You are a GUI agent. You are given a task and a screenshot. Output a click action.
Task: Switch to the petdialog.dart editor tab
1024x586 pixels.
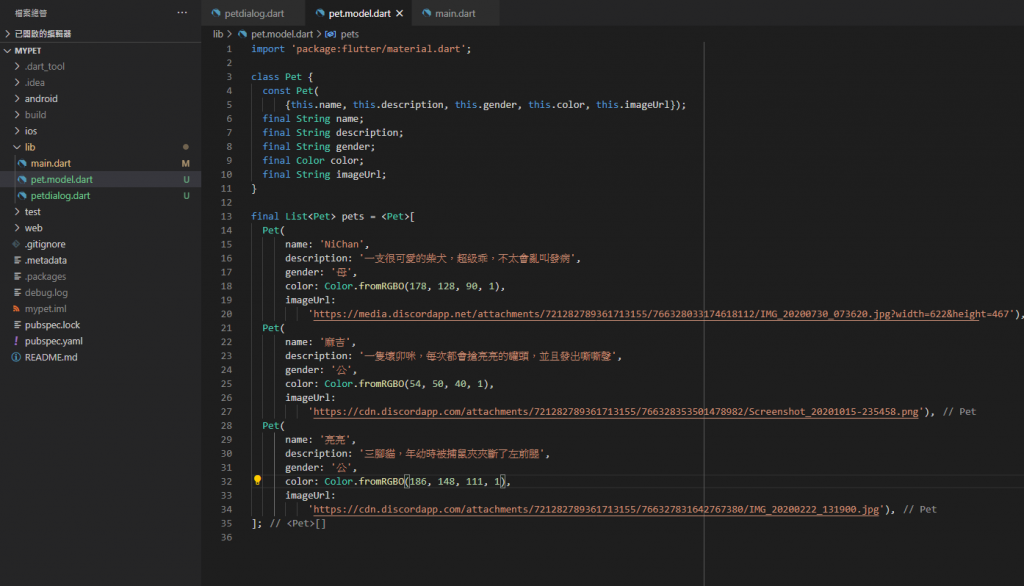[x=254, y=14]
